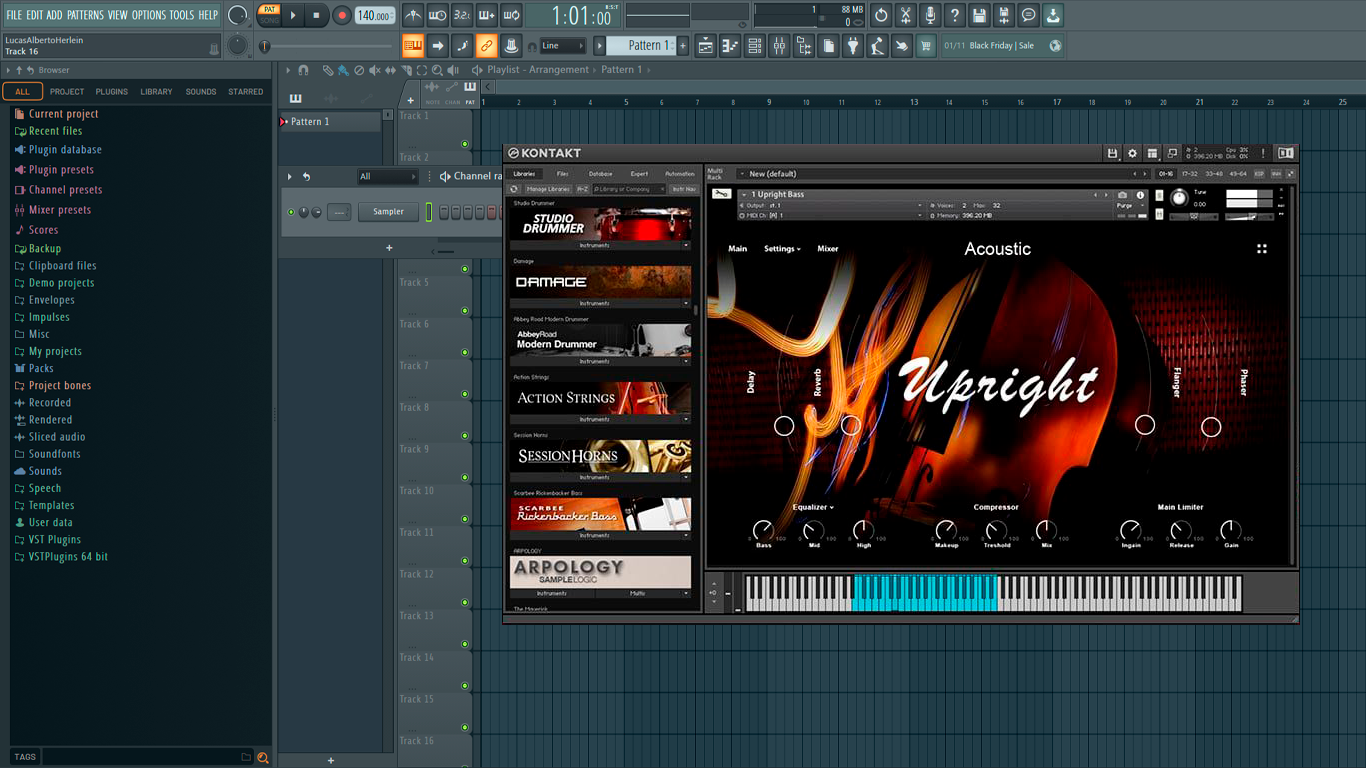This screenshot has width=1366, height=768.
Task: Switch browser to the SOUNDS tab
Action: tap(201, 92)
